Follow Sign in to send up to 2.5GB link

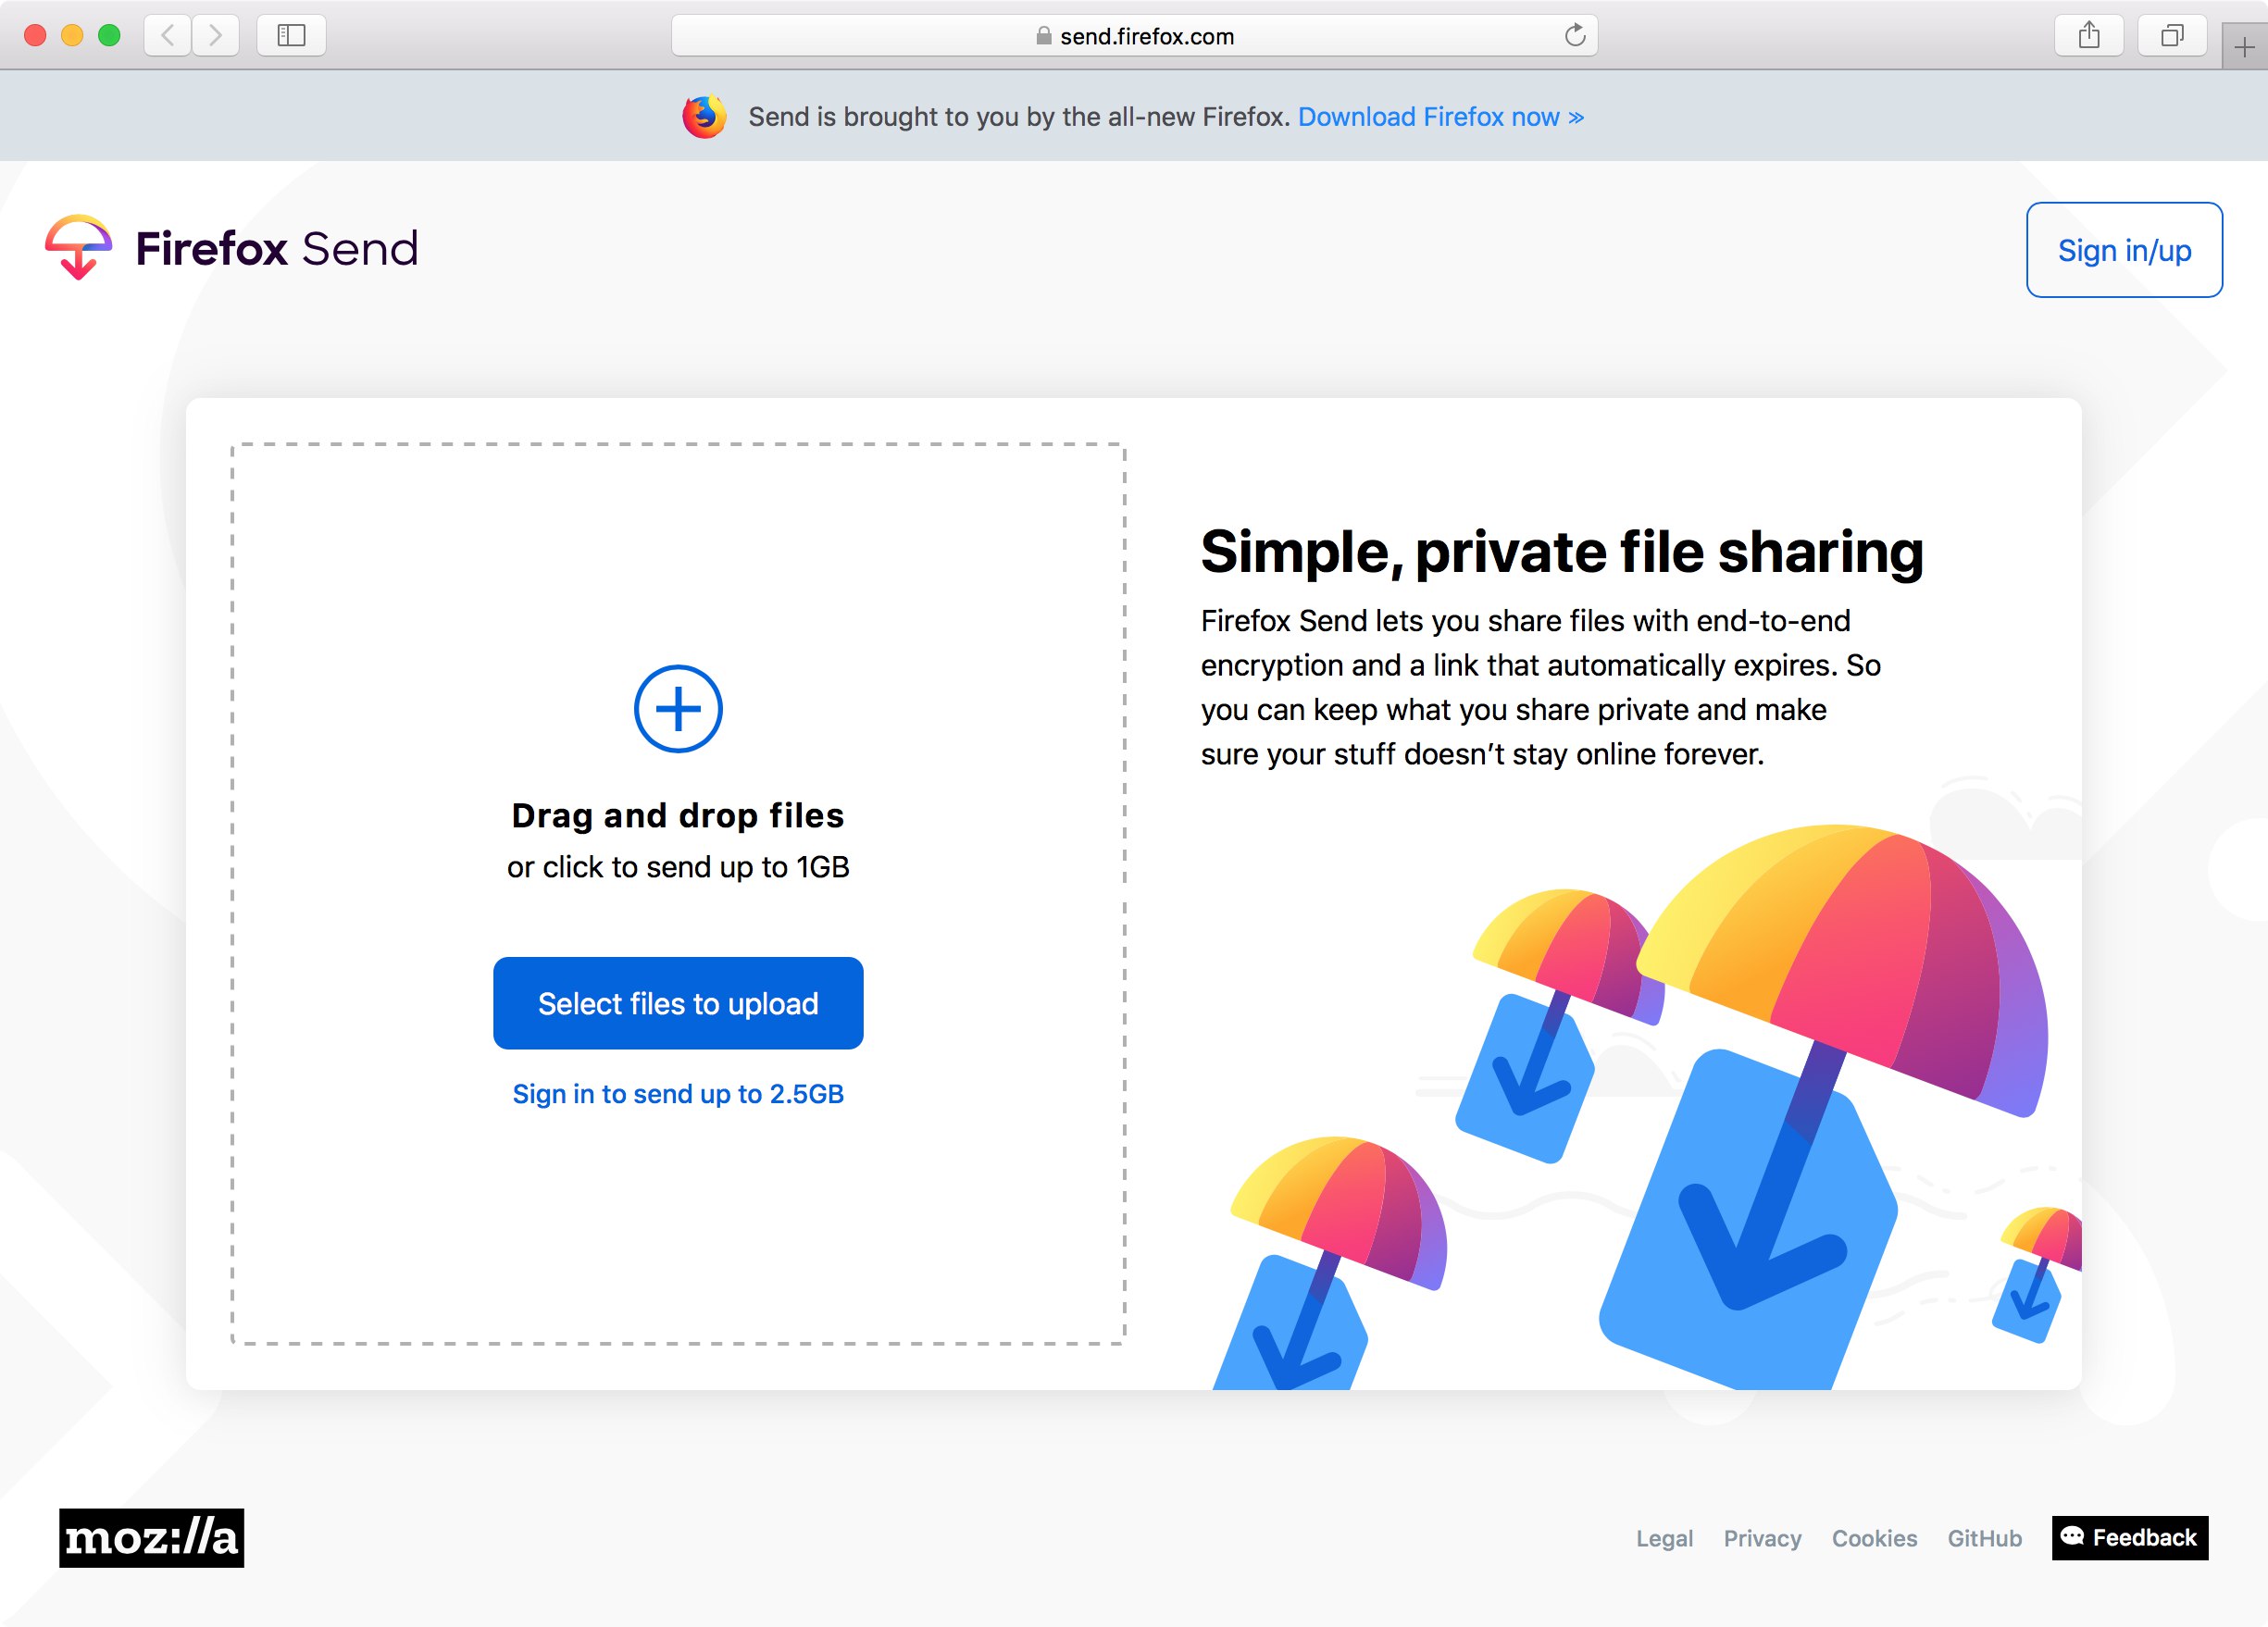(678, 1094)
